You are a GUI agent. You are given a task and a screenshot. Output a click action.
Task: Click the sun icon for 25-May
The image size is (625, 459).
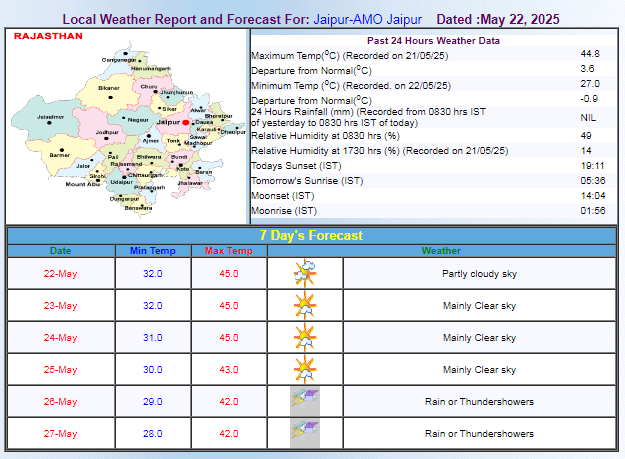(305, 369)
